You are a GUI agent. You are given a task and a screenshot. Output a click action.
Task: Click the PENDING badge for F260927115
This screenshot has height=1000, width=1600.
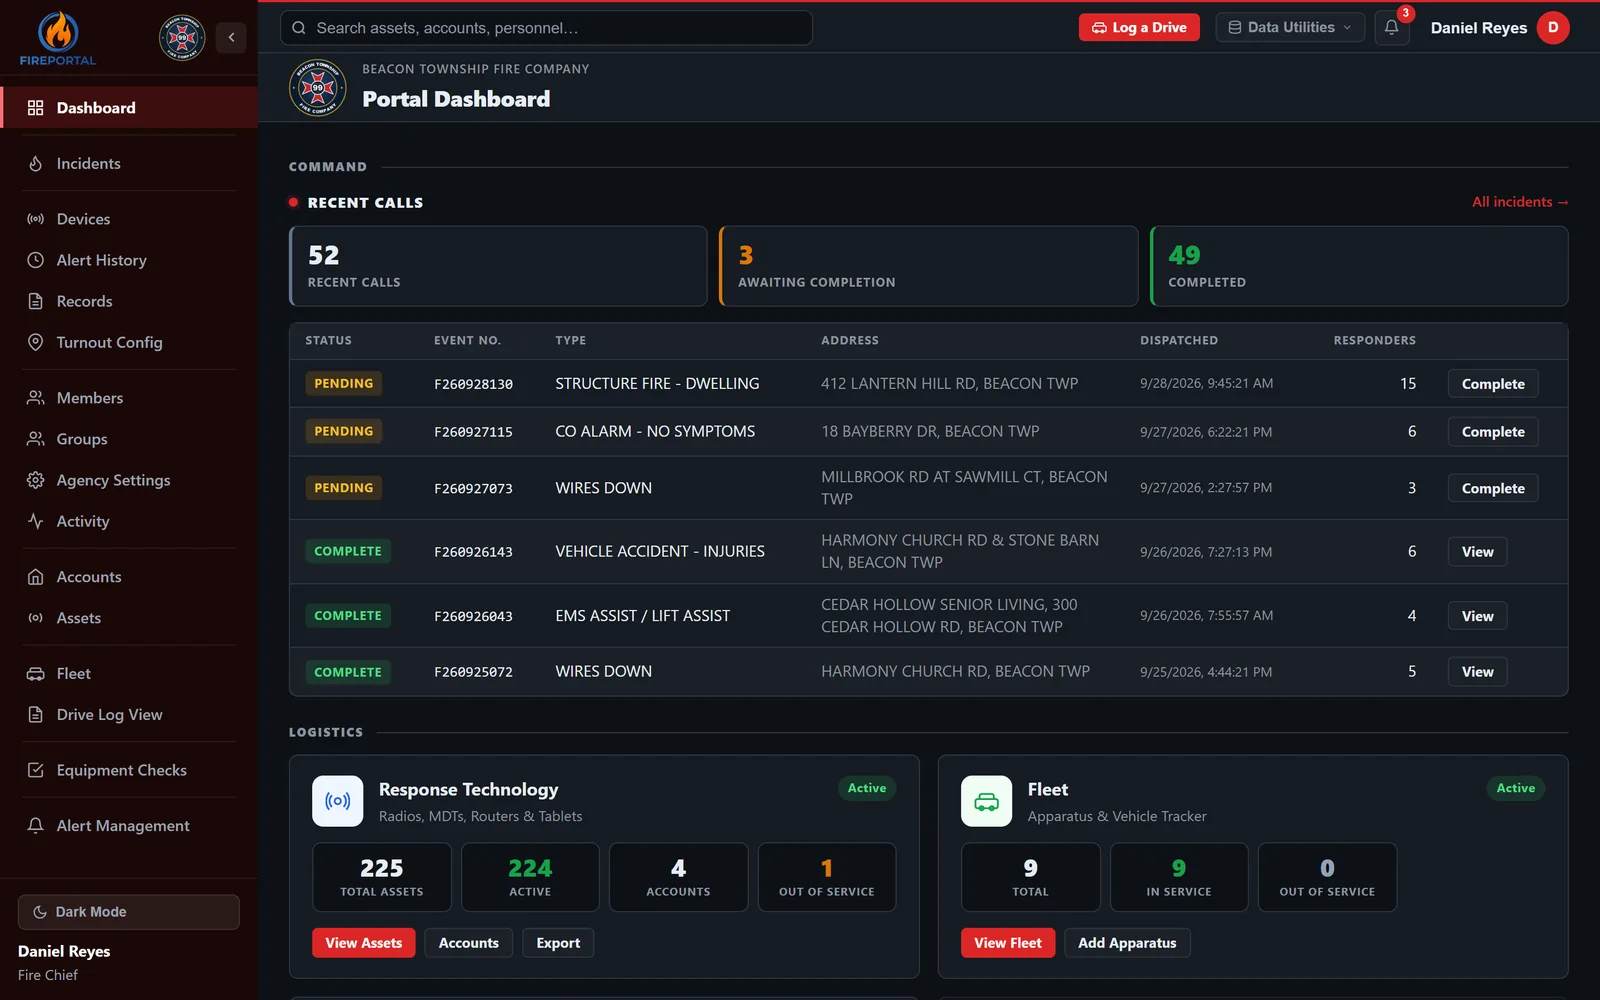(344, 432)
